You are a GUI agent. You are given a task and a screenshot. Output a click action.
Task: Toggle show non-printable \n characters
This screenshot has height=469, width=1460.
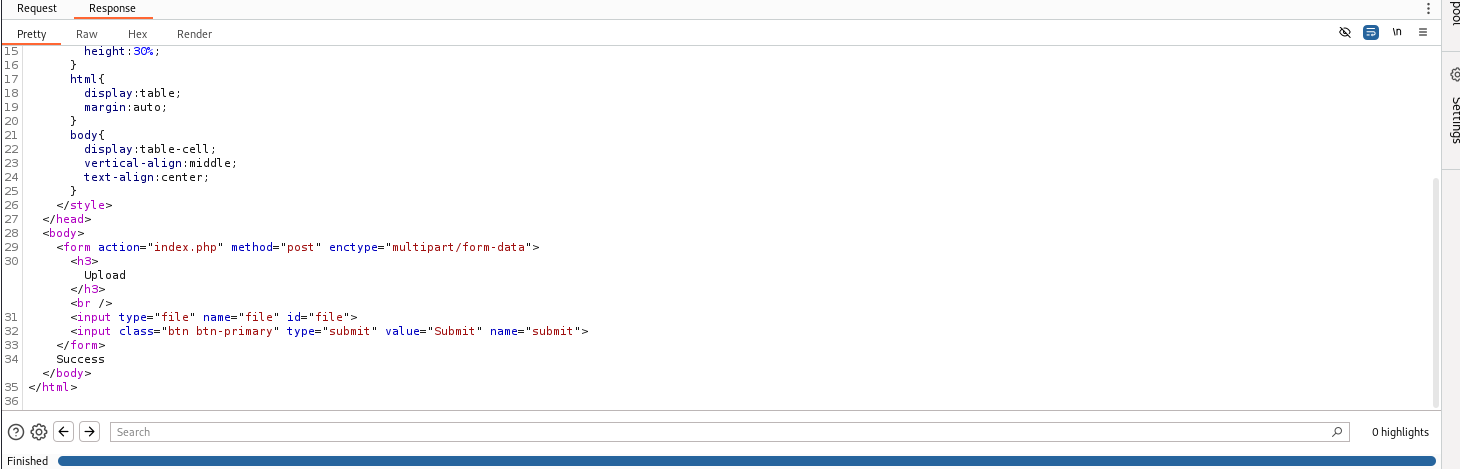(x=1397, y=33)
